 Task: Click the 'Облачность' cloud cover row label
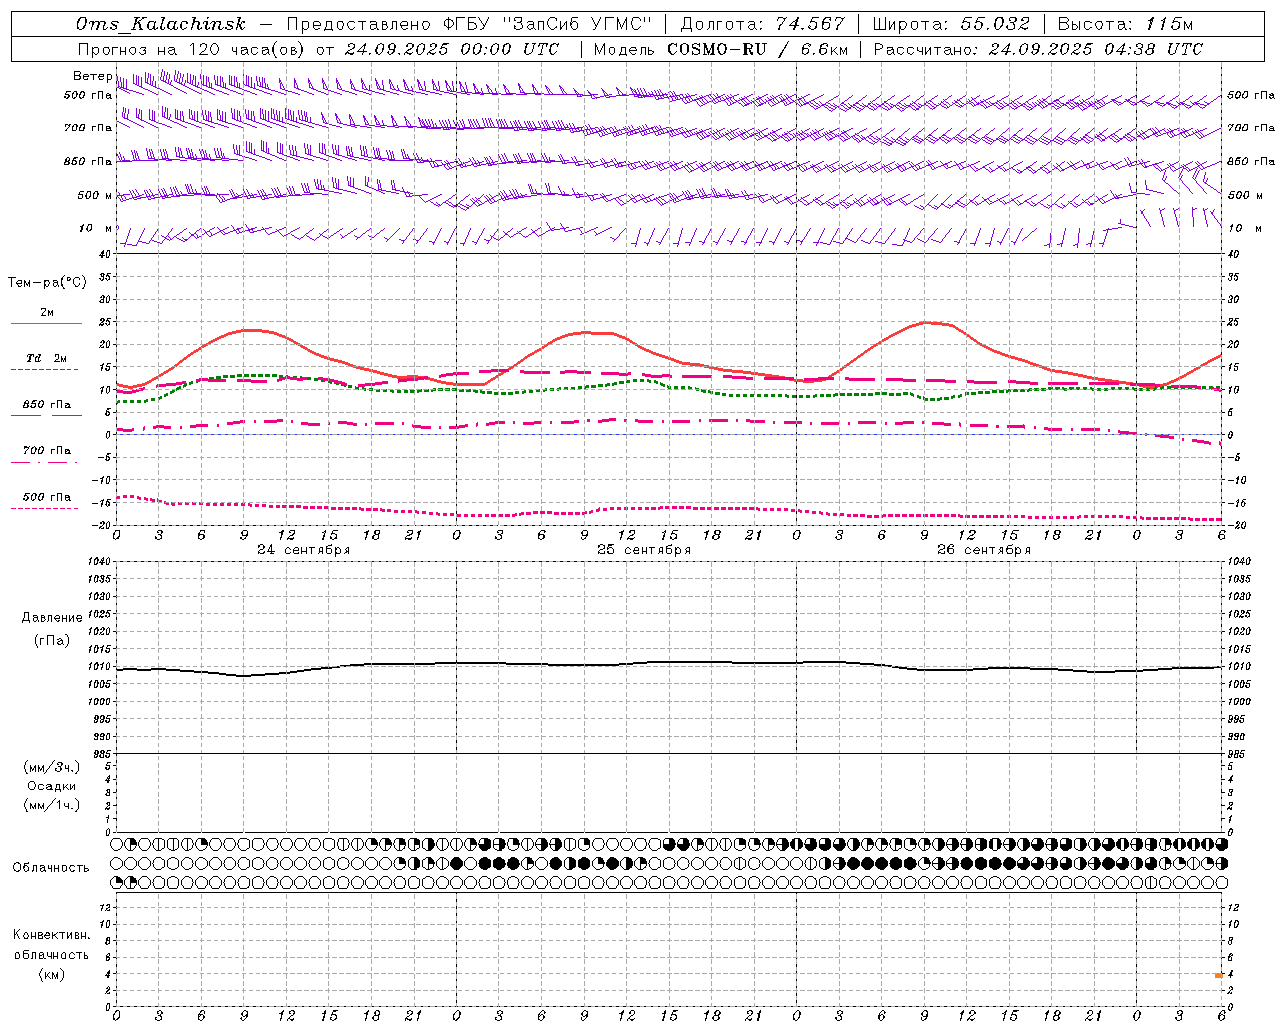pos(51,868)
